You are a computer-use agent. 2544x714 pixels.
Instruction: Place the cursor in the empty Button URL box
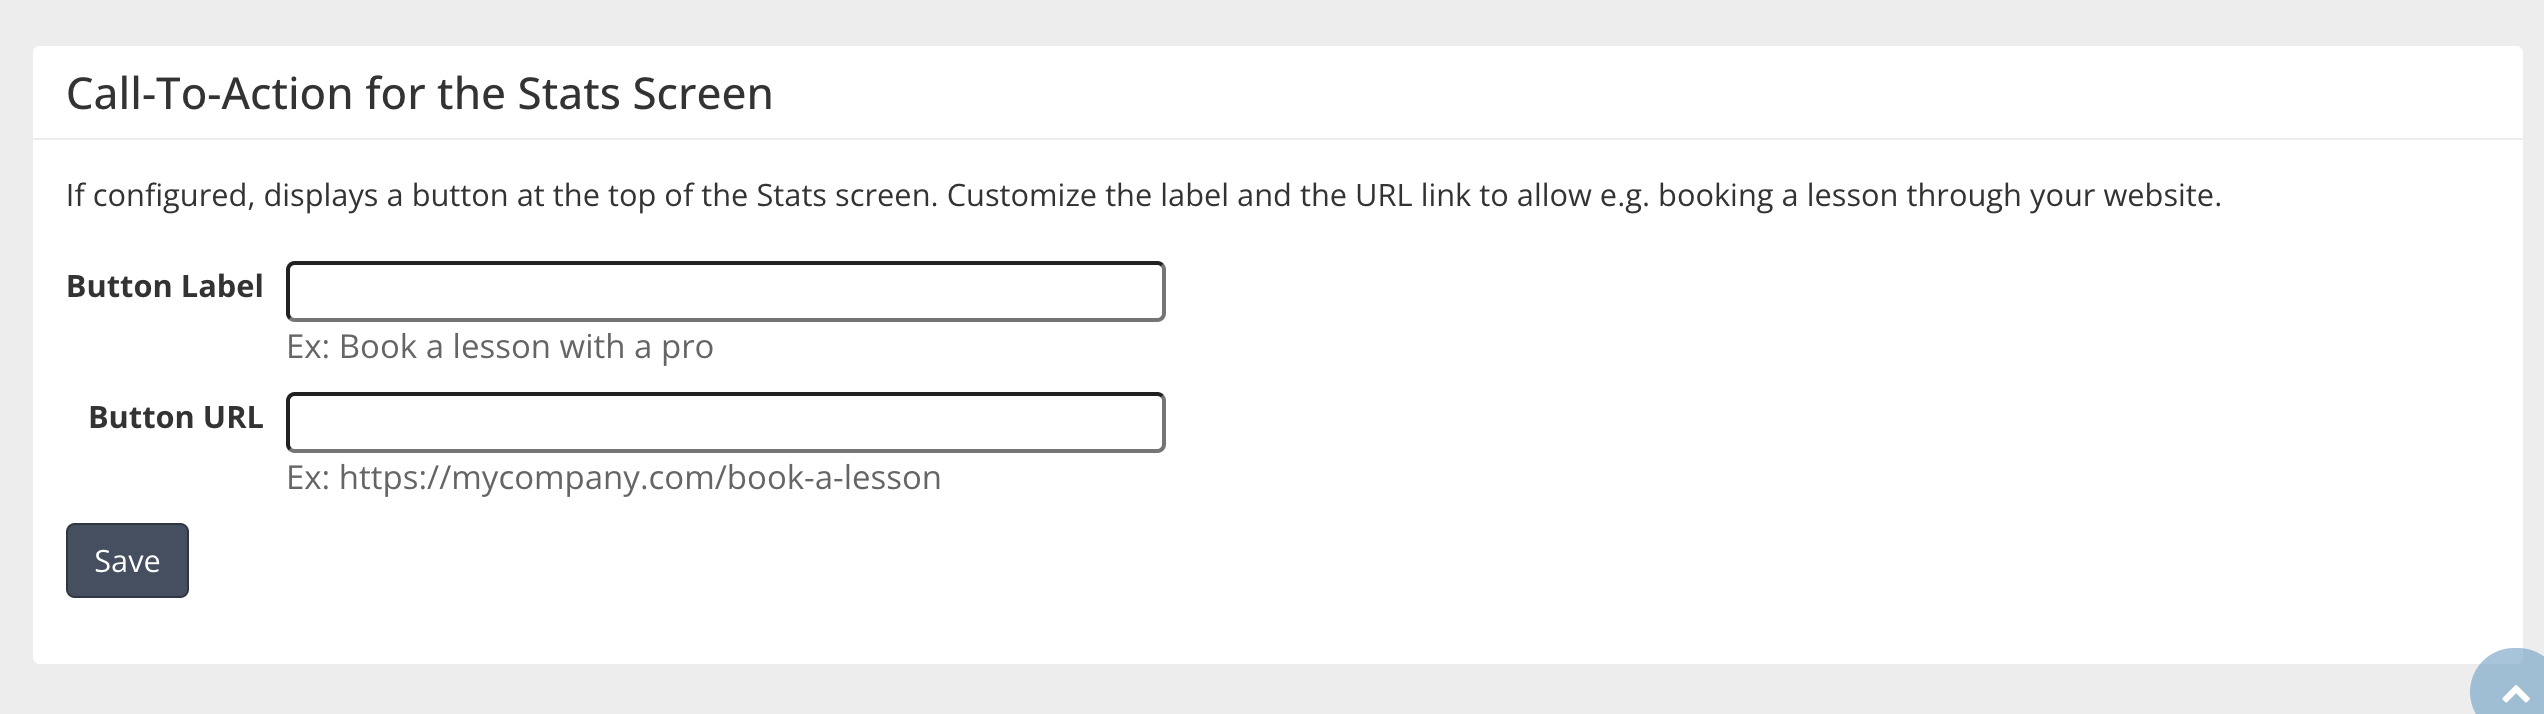[725, 422]
